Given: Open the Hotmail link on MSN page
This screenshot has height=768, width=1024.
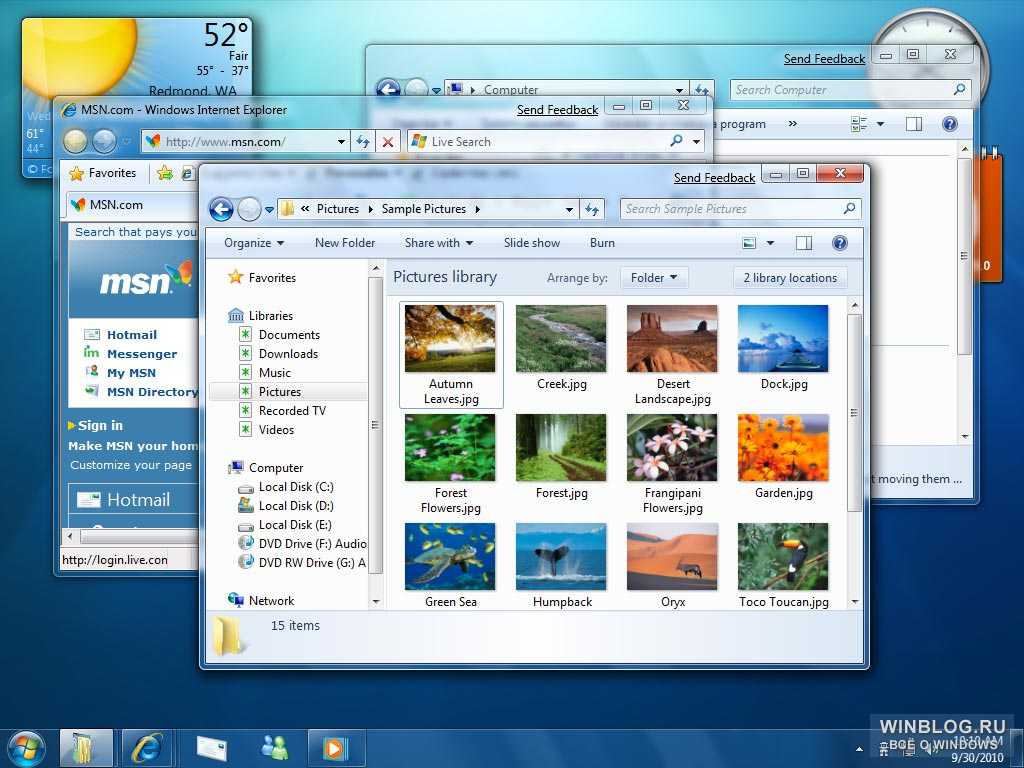Looking at the screenshot, I should click(132, 335).
